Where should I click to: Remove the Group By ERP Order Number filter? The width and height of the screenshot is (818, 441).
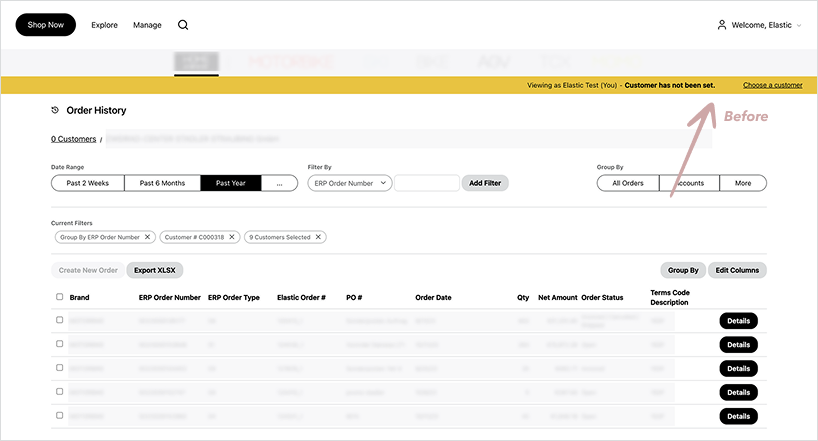pyautogui.click(x=148, y=237)
